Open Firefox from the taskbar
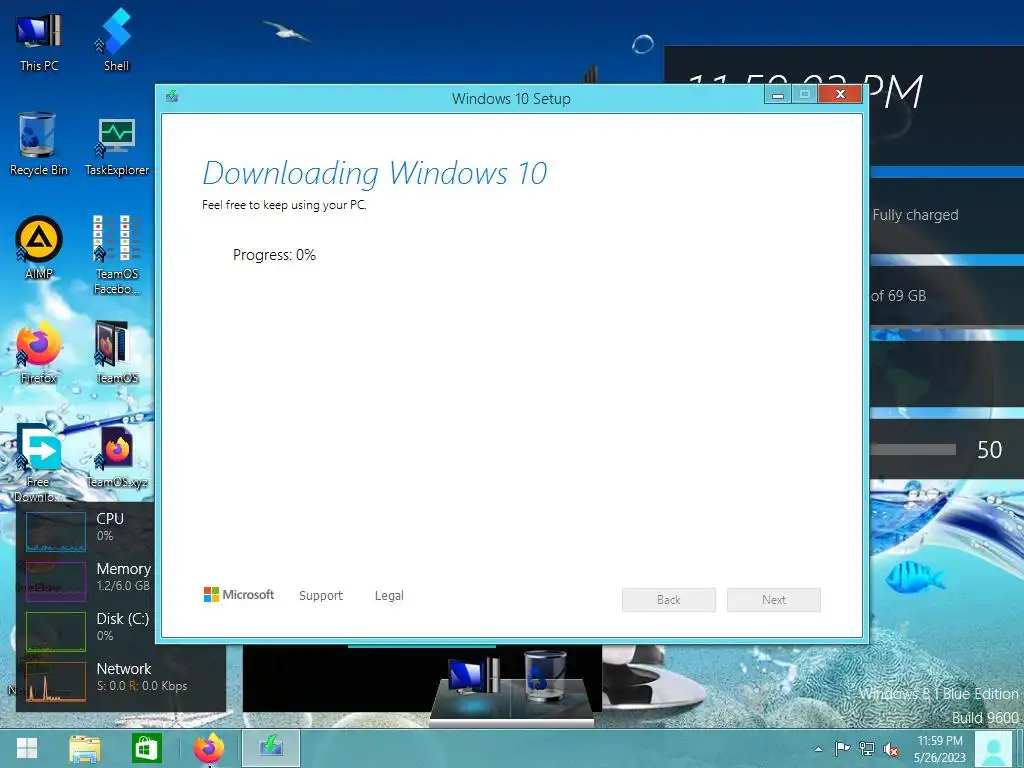Image resolution: width=1024 pixels, height=768 pixels. tap(209, 748)
